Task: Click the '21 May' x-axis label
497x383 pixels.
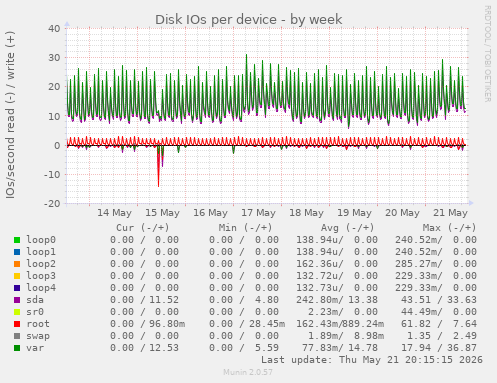Action: click(450, 213)
